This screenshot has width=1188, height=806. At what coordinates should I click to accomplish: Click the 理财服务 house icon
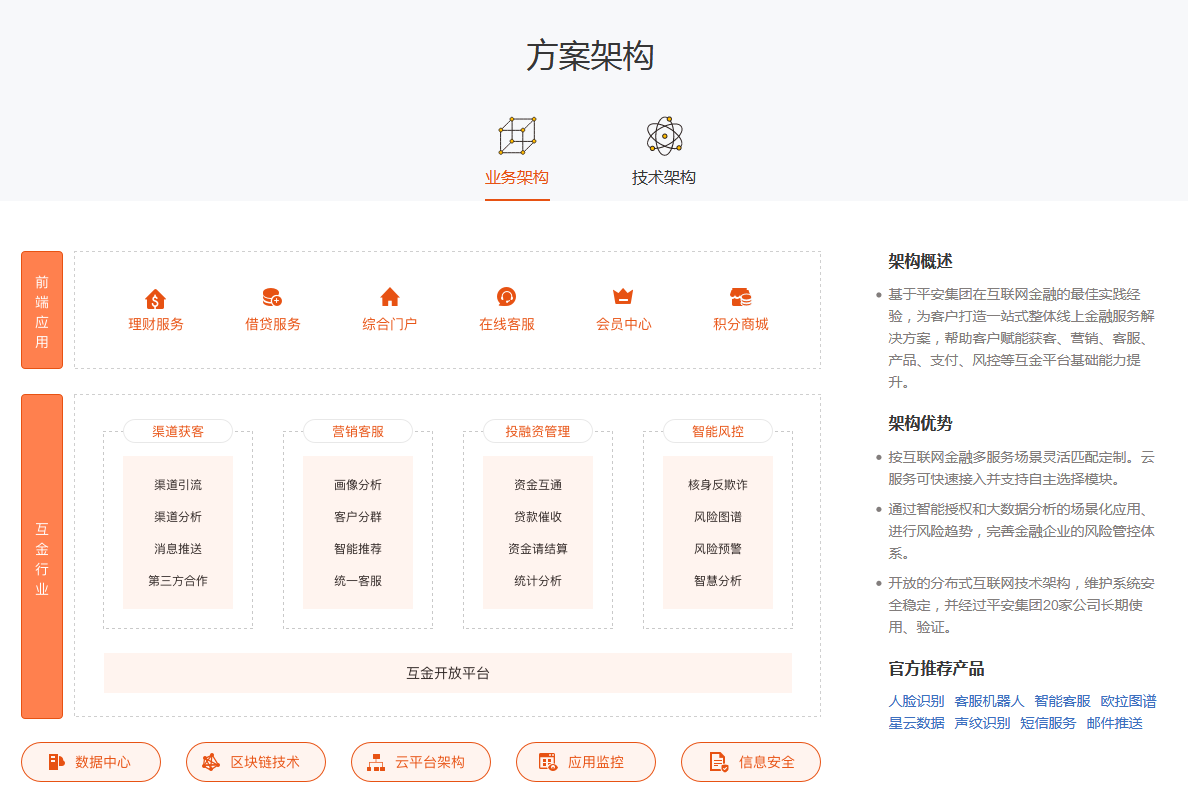coord(155,298)
